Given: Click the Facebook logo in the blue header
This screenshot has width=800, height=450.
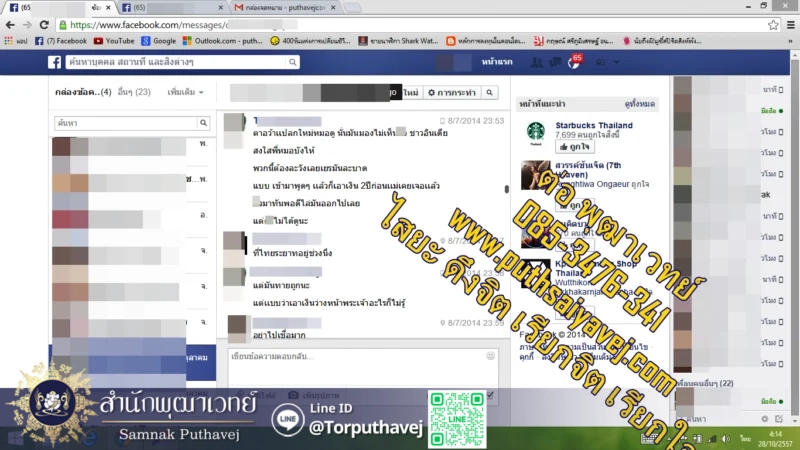Looking at the screenshot, I should pyautogui.click(x=55, y=62).
